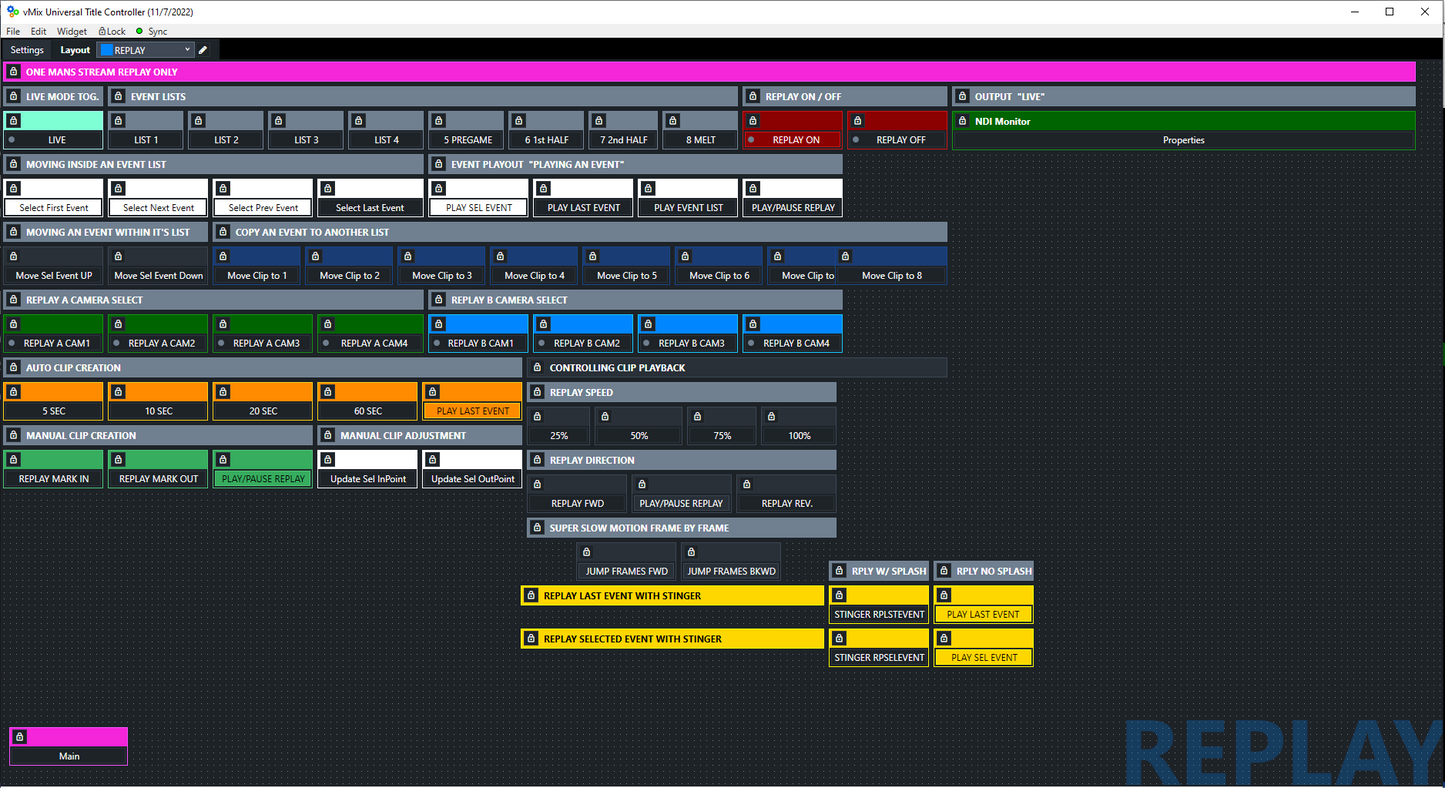Set replay speed to 50%
1445x788 pixels.
coord(639,435)
